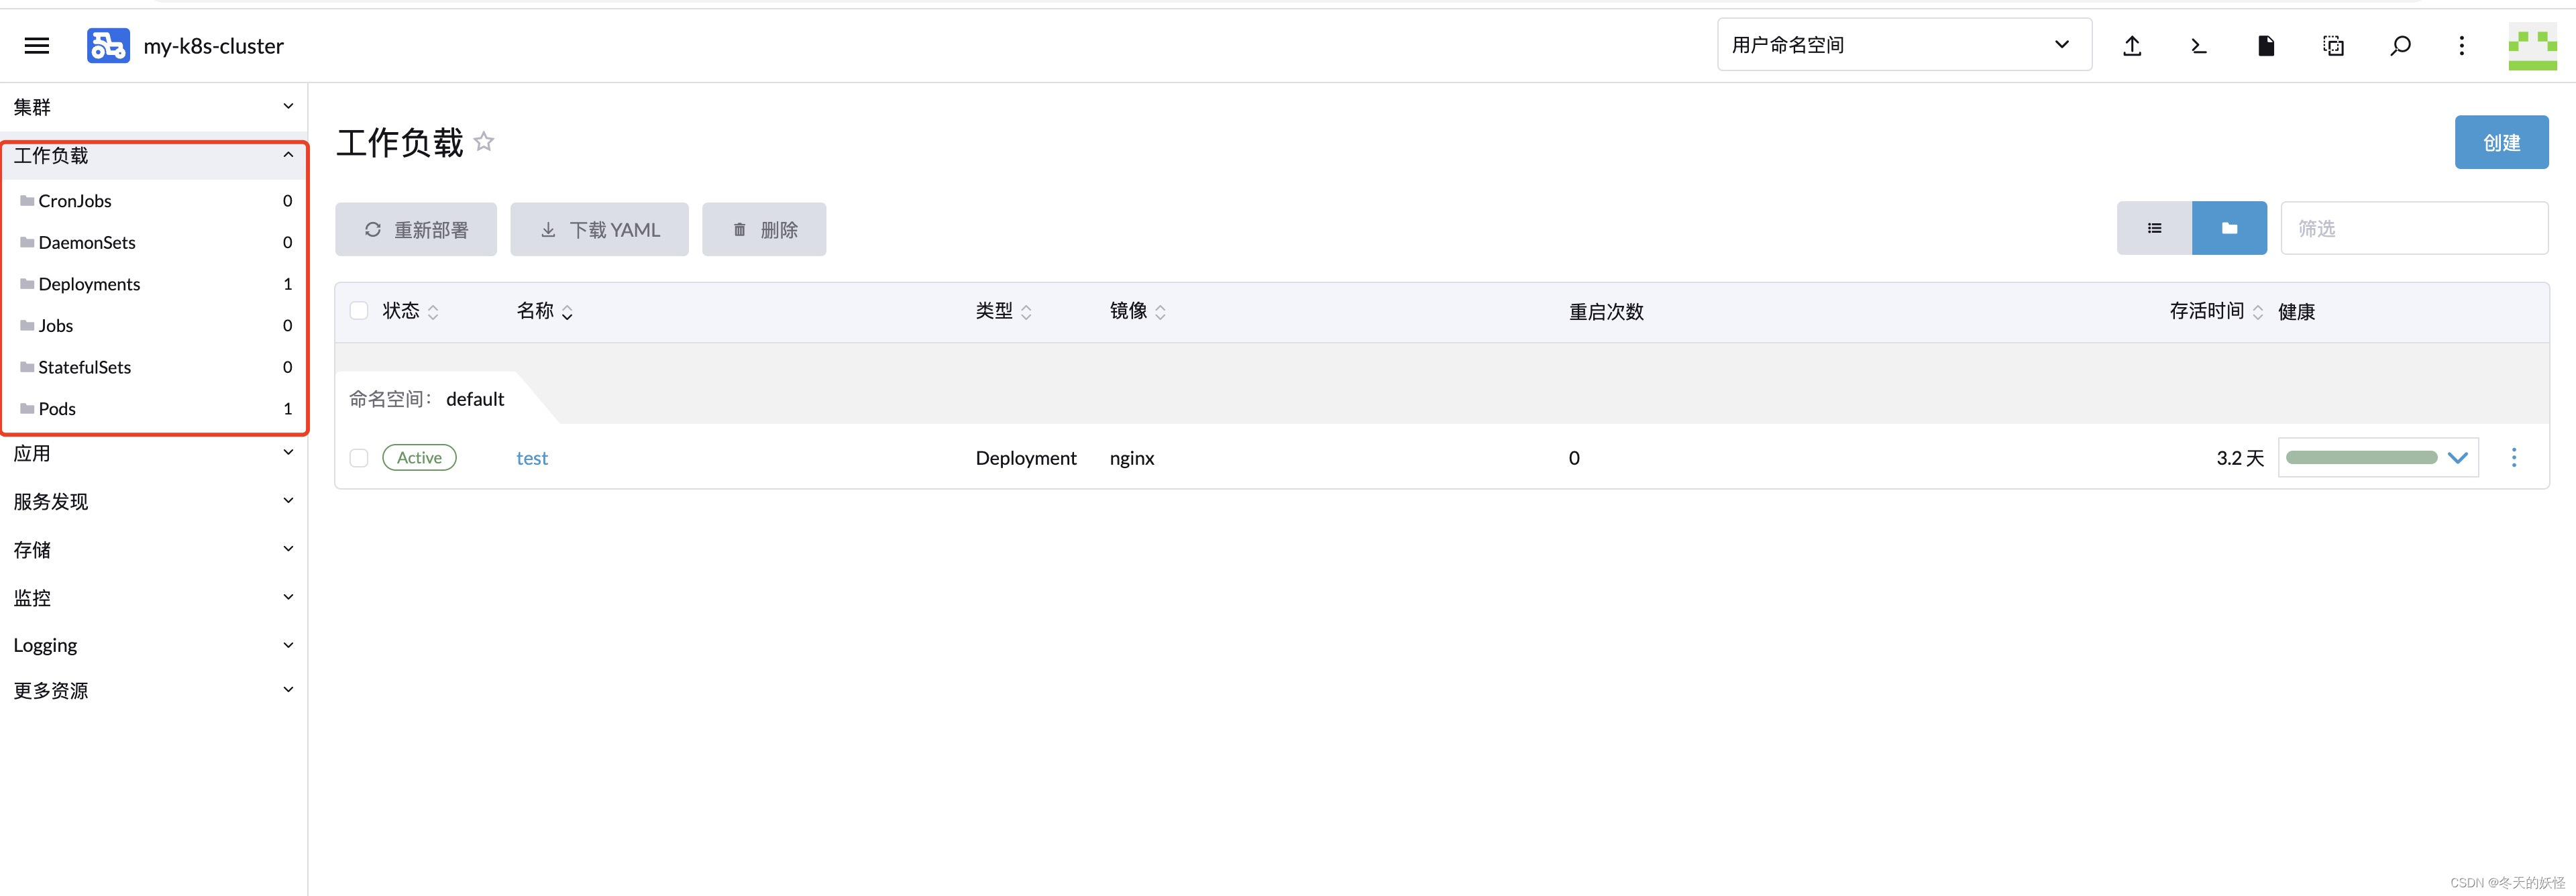Click the Active status badge
Viewport: 2576px width, 896px height.
[419, 457]
